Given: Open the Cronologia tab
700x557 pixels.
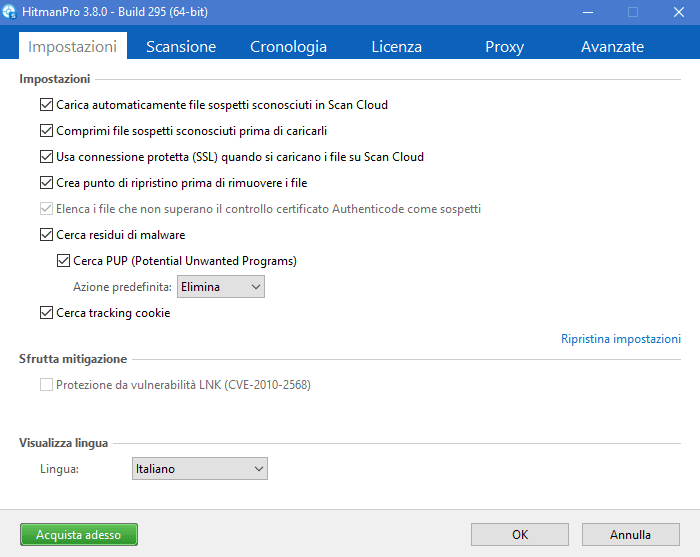Looking at the screenshot, I should point(288,47).
